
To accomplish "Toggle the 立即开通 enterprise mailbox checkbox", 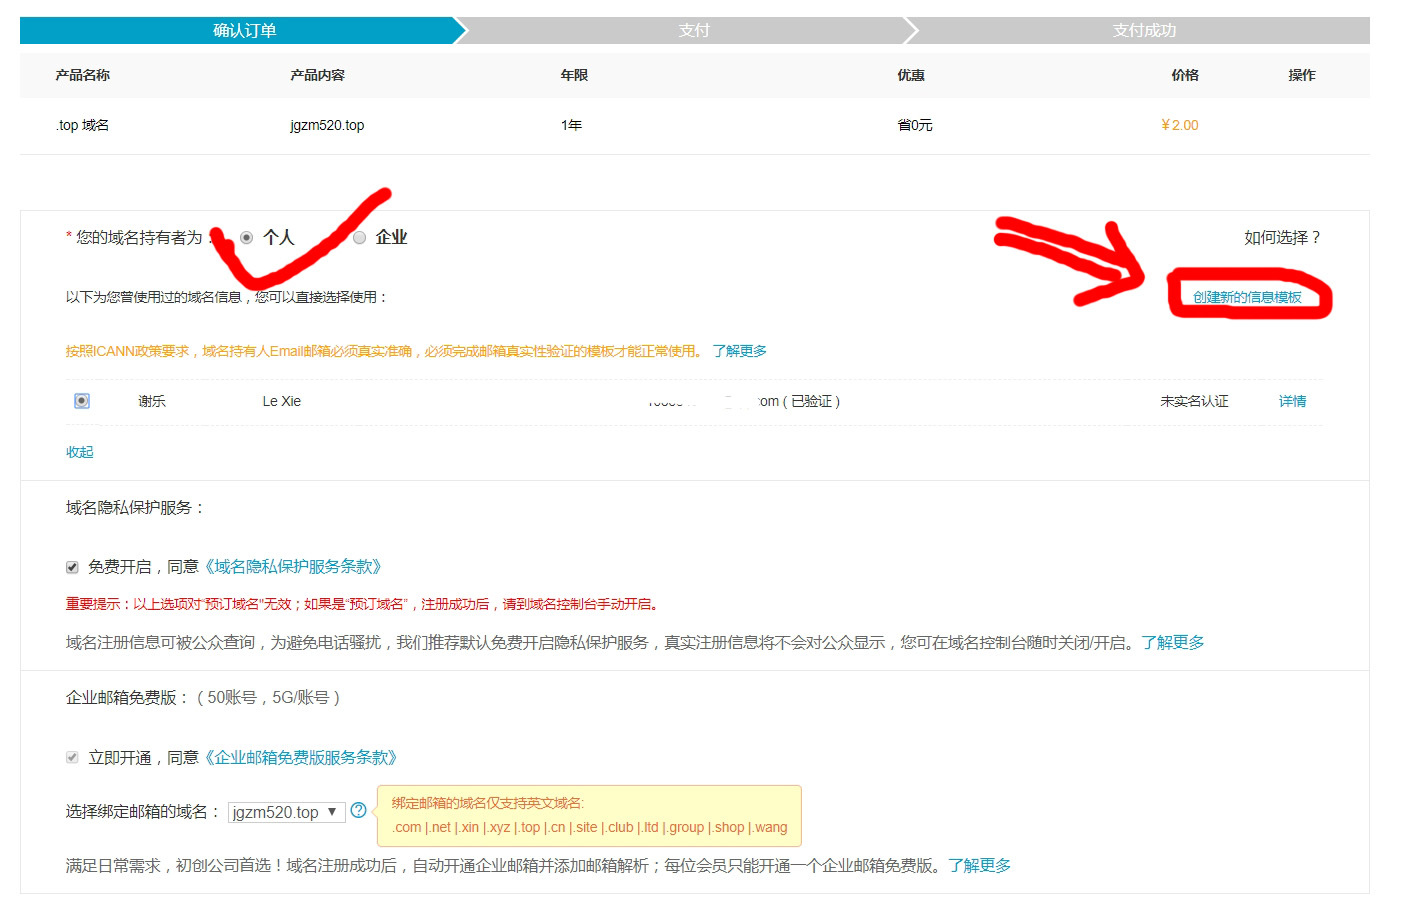I will tap(71, 757).
